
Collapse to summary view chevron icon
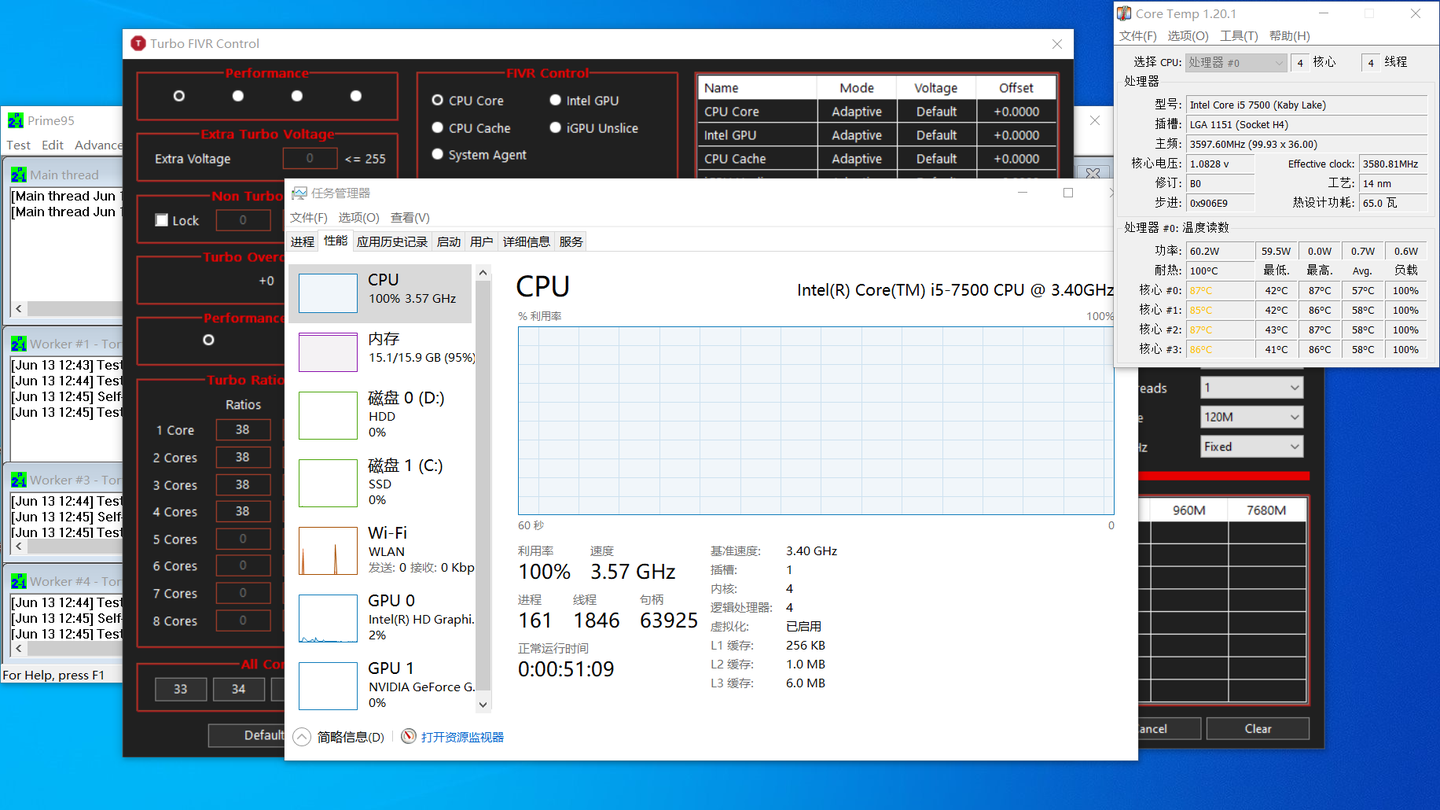point(302,737)
